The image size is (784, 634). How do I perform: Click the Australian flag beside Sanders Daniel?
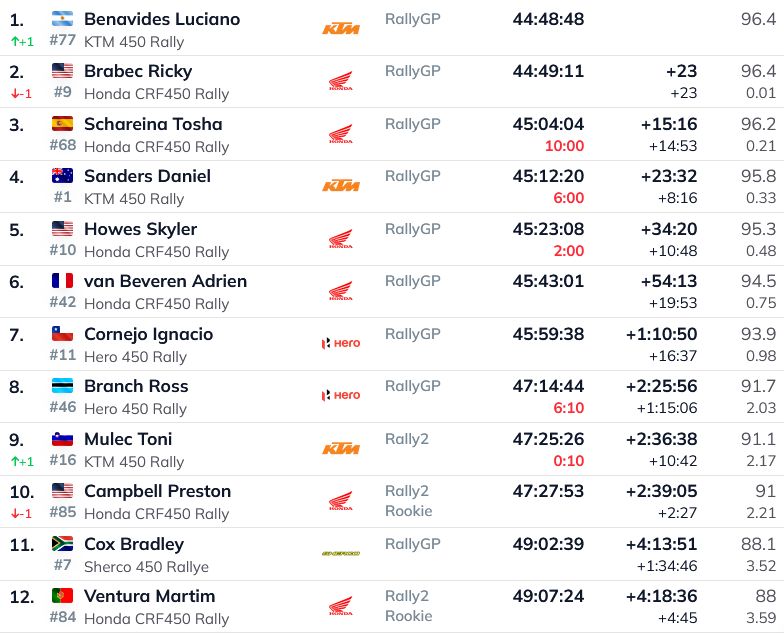(x=63, y=176)
